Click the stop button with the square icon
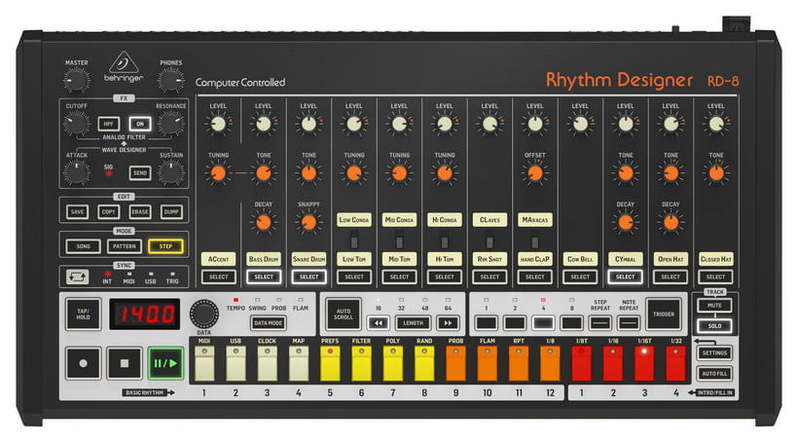Viewport: 798px width, 443px height. [124, 363]
